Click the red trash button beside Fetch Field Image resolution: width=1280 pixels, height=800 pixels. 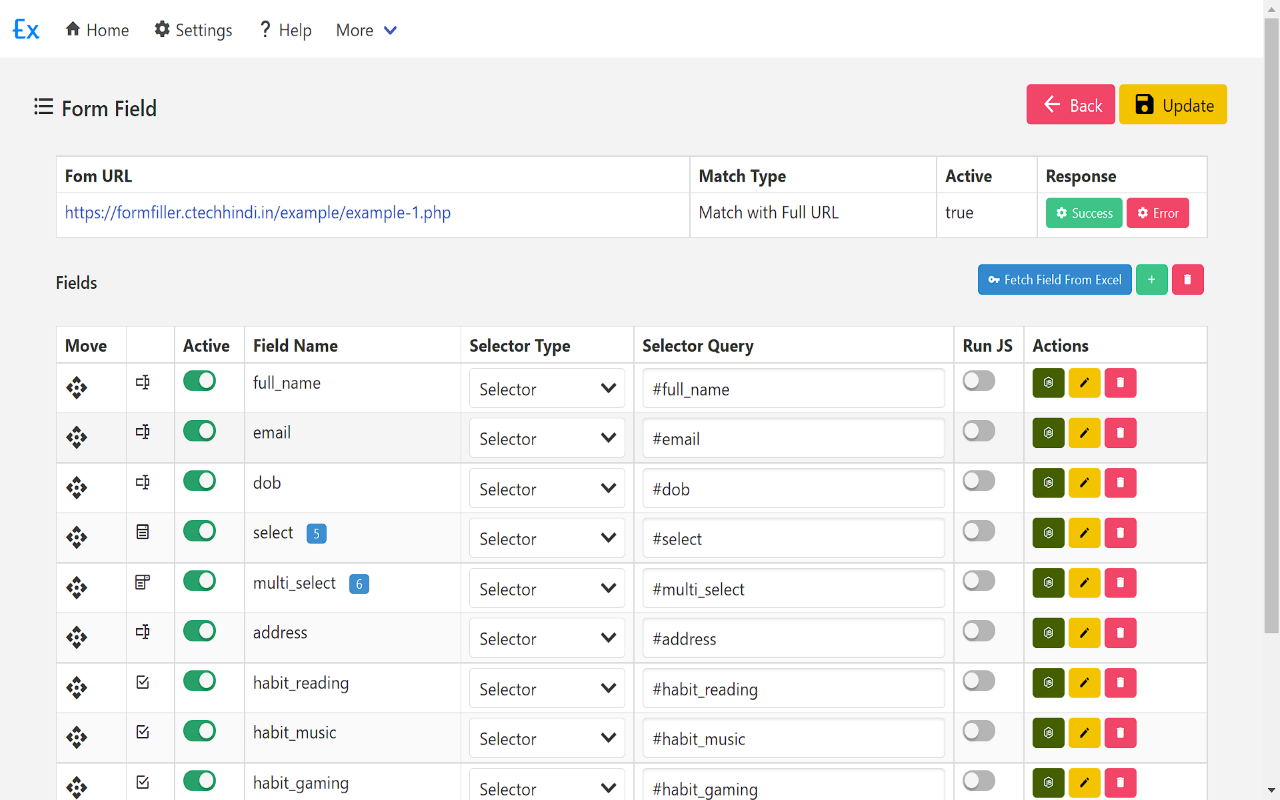point(1187,280)
